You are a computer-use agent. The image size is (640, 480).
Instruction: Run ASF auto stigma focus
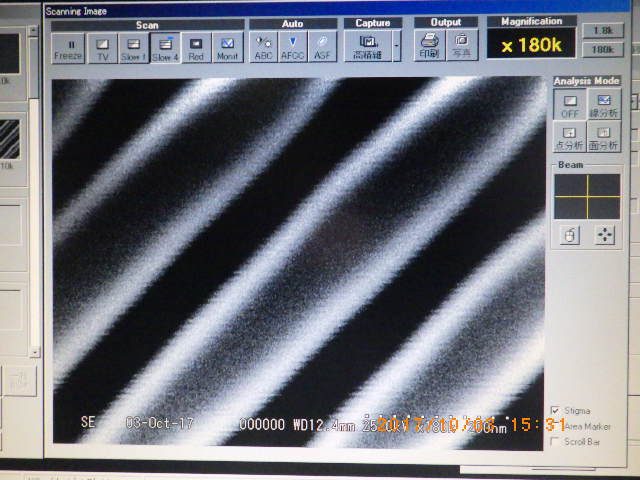click(x=322, y=47)
